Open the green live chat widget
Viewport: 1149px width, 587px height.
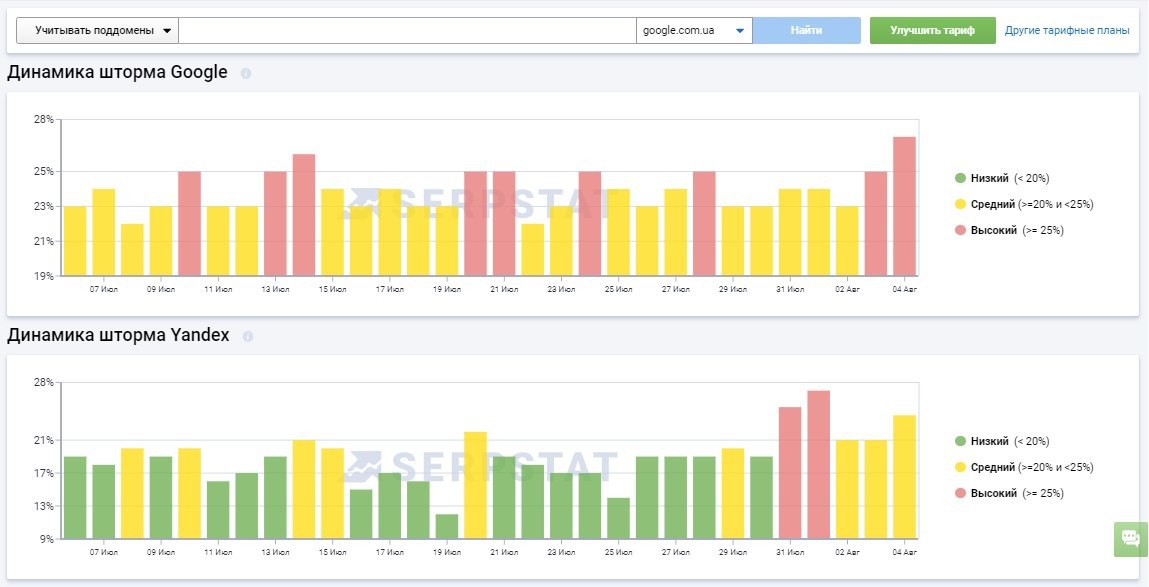click(x=1131, y=539)
